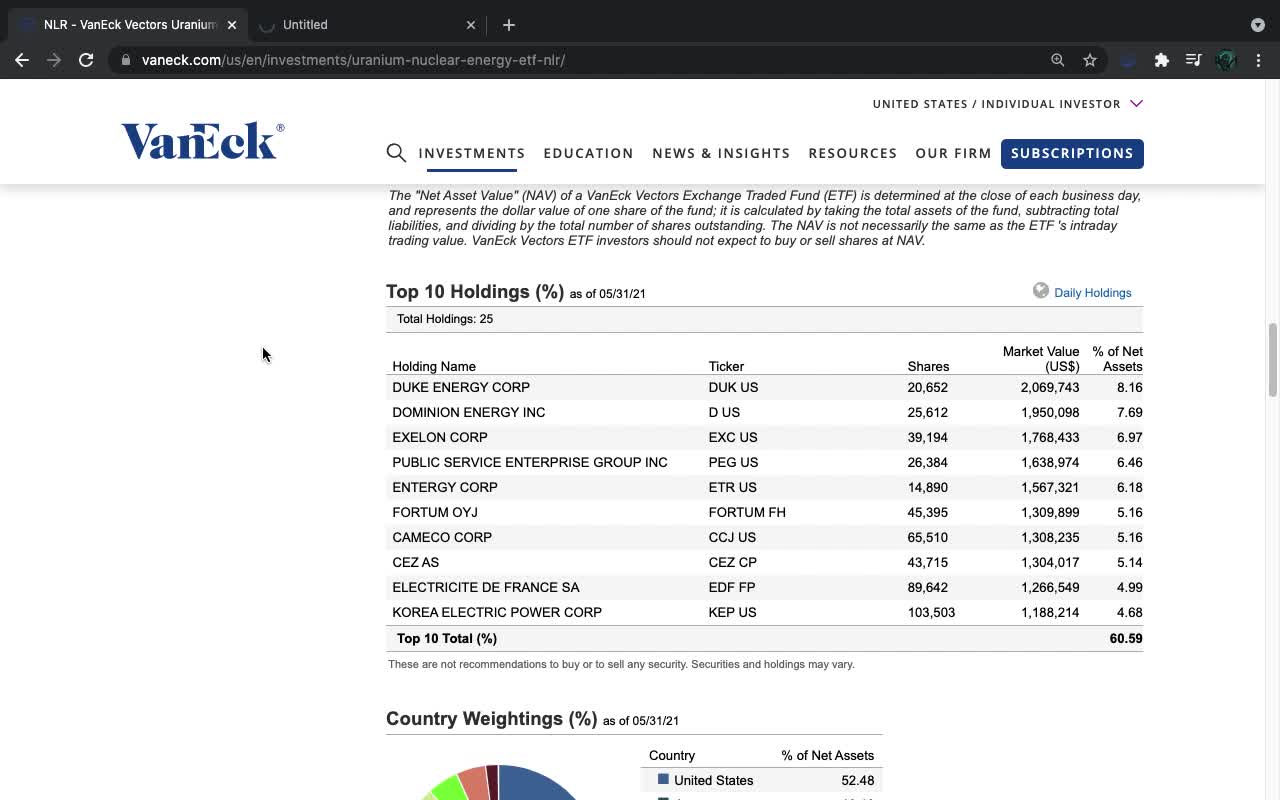Image resolution: width=1280 pixels, height=800 pixels.
Task: Click the Top 10 Total value 60.59
Action: 1126,638
